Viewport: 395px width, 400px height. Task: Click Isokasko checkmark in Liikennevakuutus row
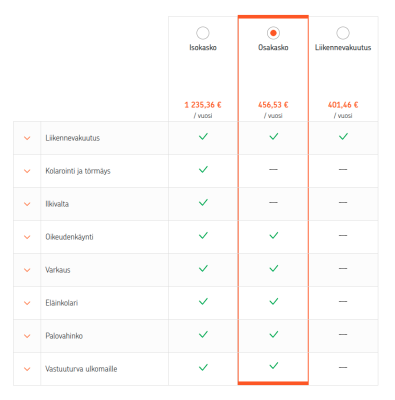(203, 136)
